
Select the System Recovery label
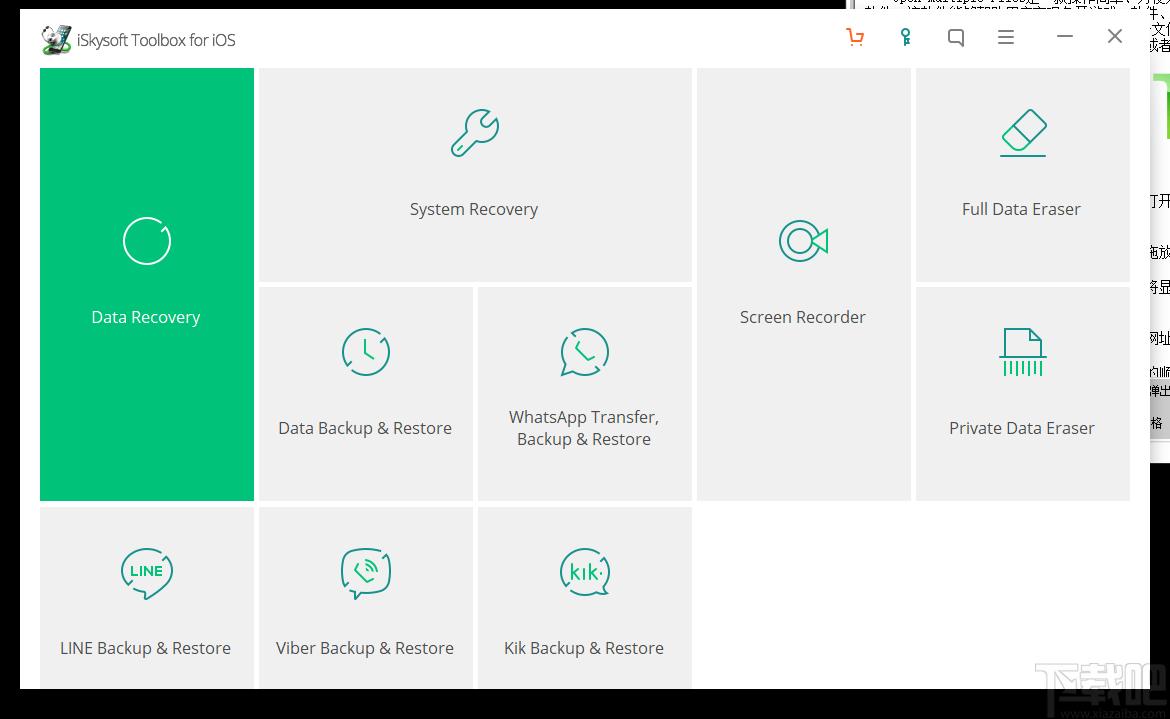474,209
